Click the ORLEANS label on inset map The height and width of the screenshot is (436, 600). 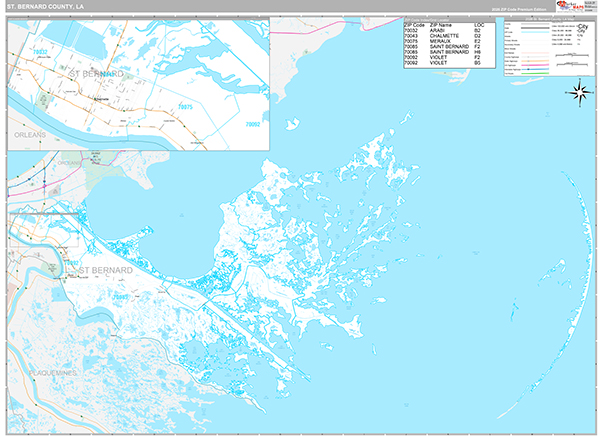pyautogui.click(x=30, y=135)
